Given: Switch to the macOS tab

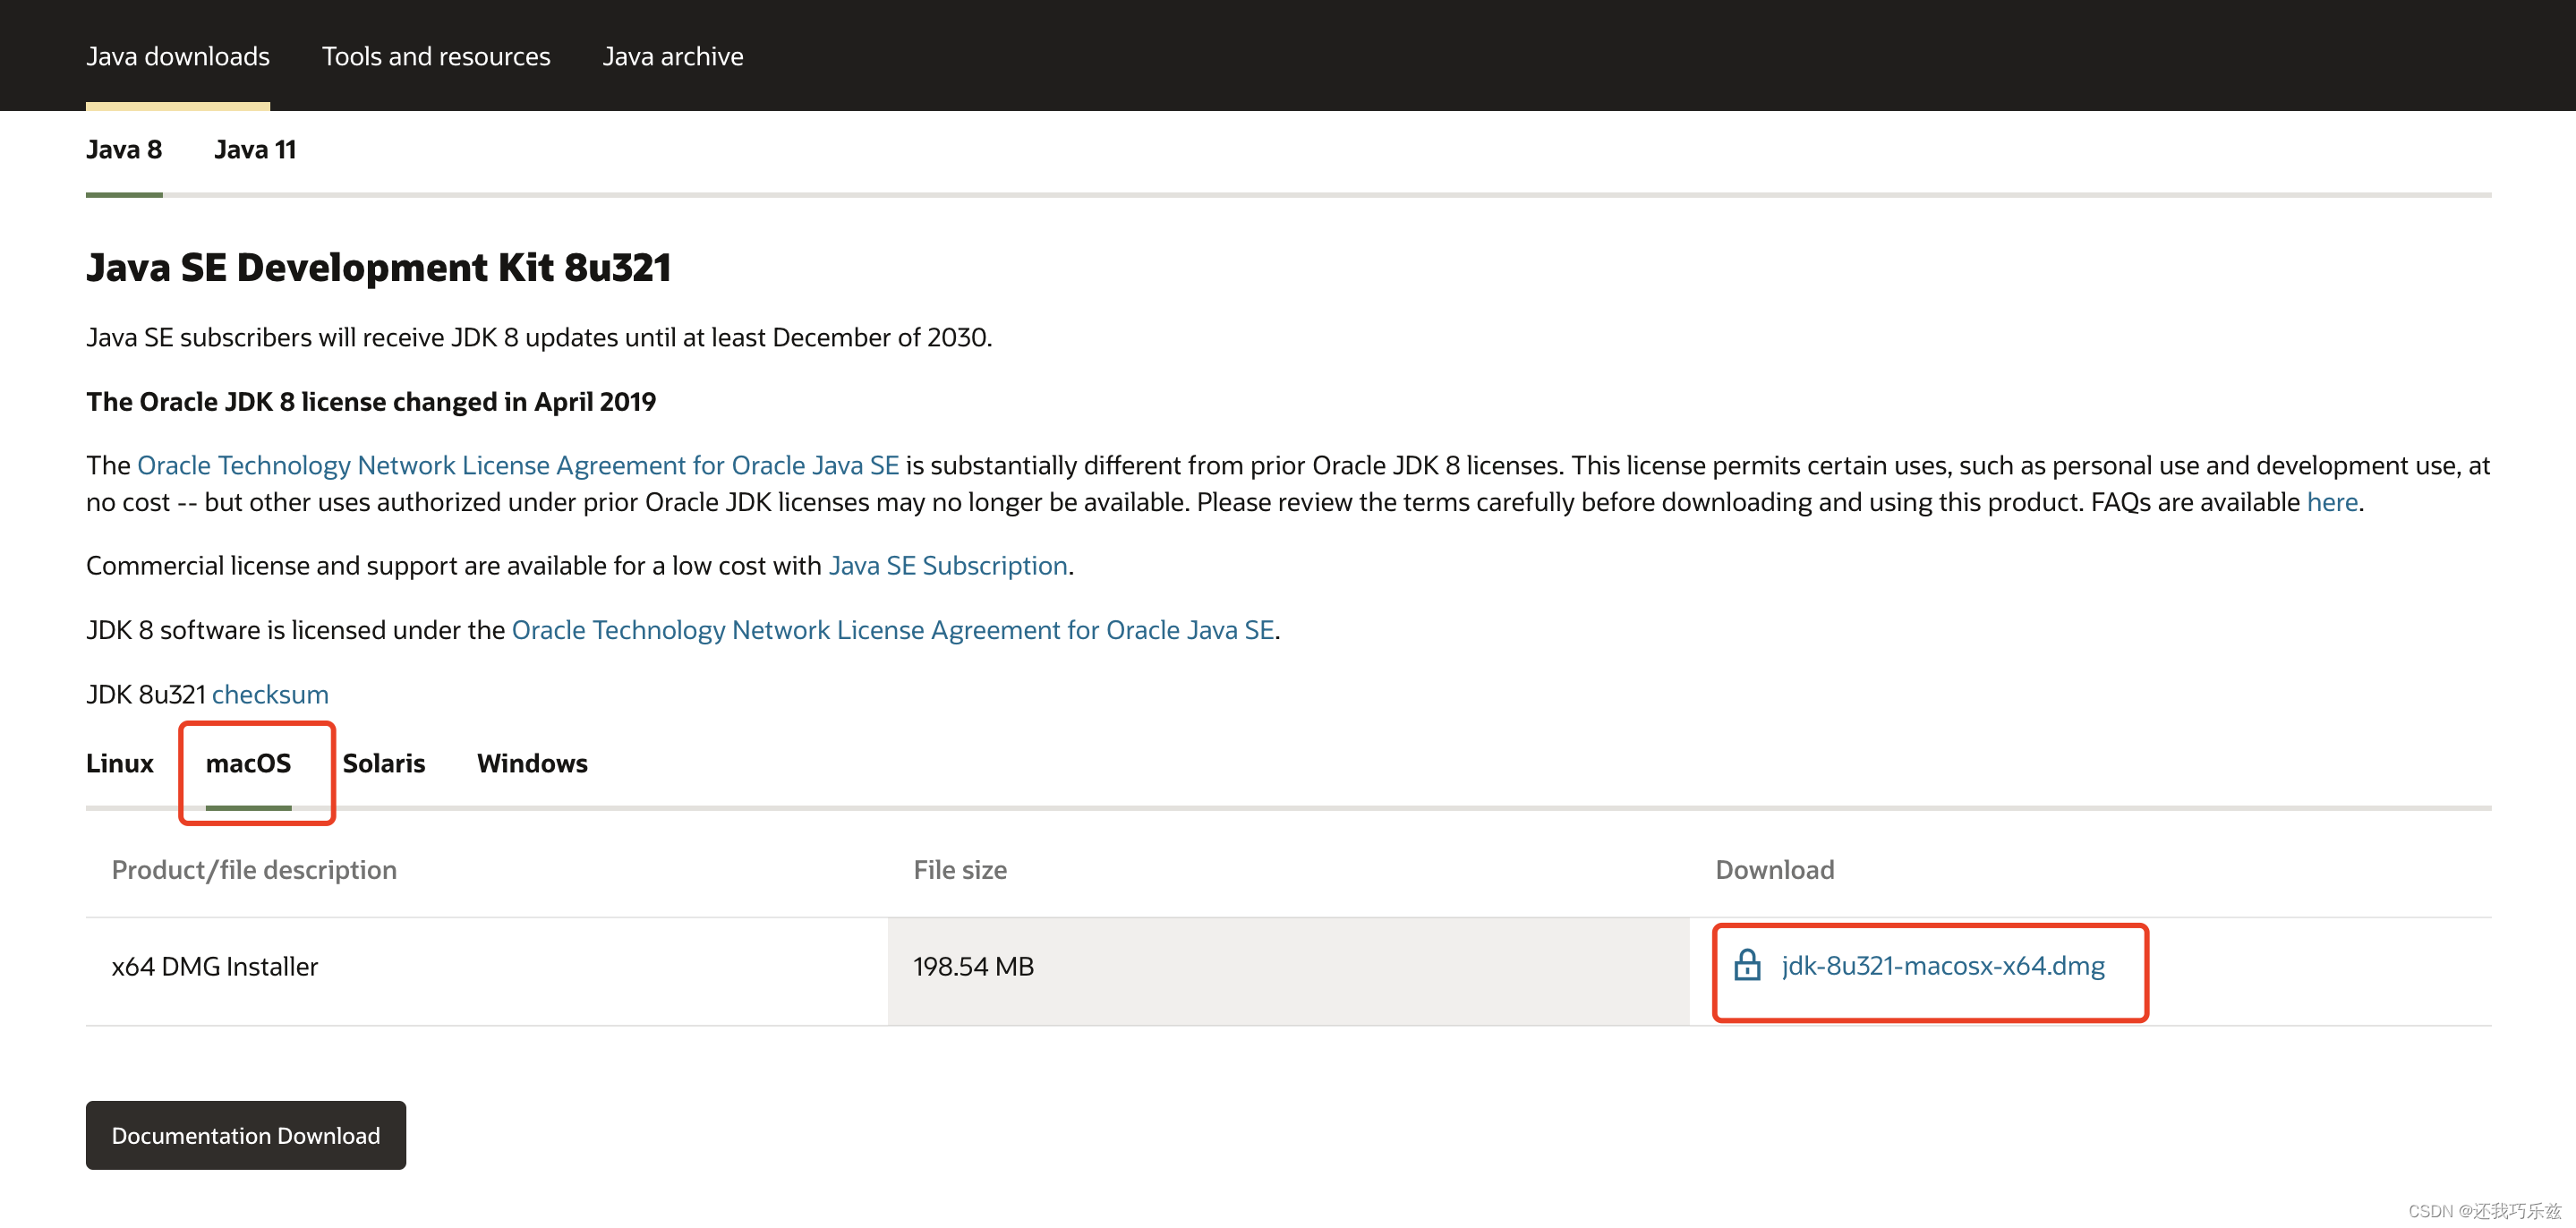Looking at the screenshot, I should pyautogui.click(x=248, y=764).
